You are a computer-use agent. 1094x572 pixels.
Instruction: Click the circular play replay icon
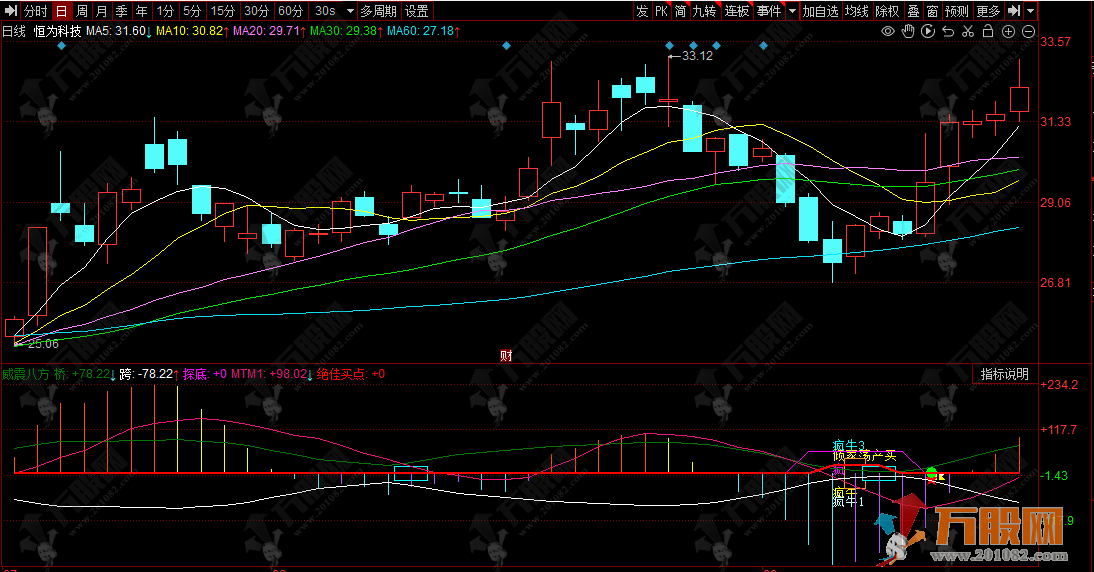(928, 32)
